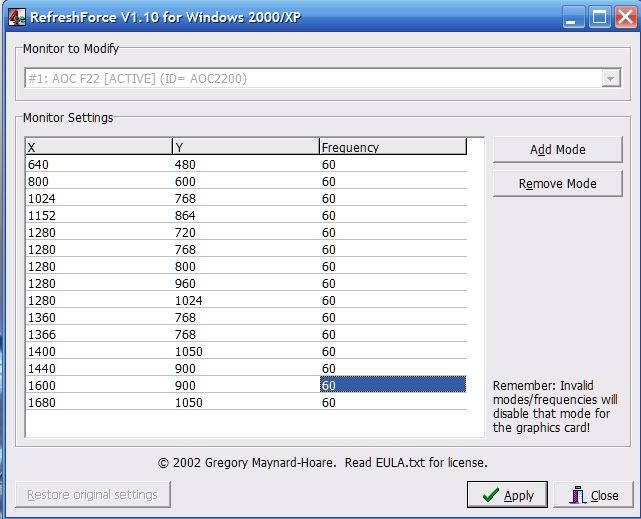Select the 1600 cell in X column
641x519 pixels.
[x=99, y=385]
